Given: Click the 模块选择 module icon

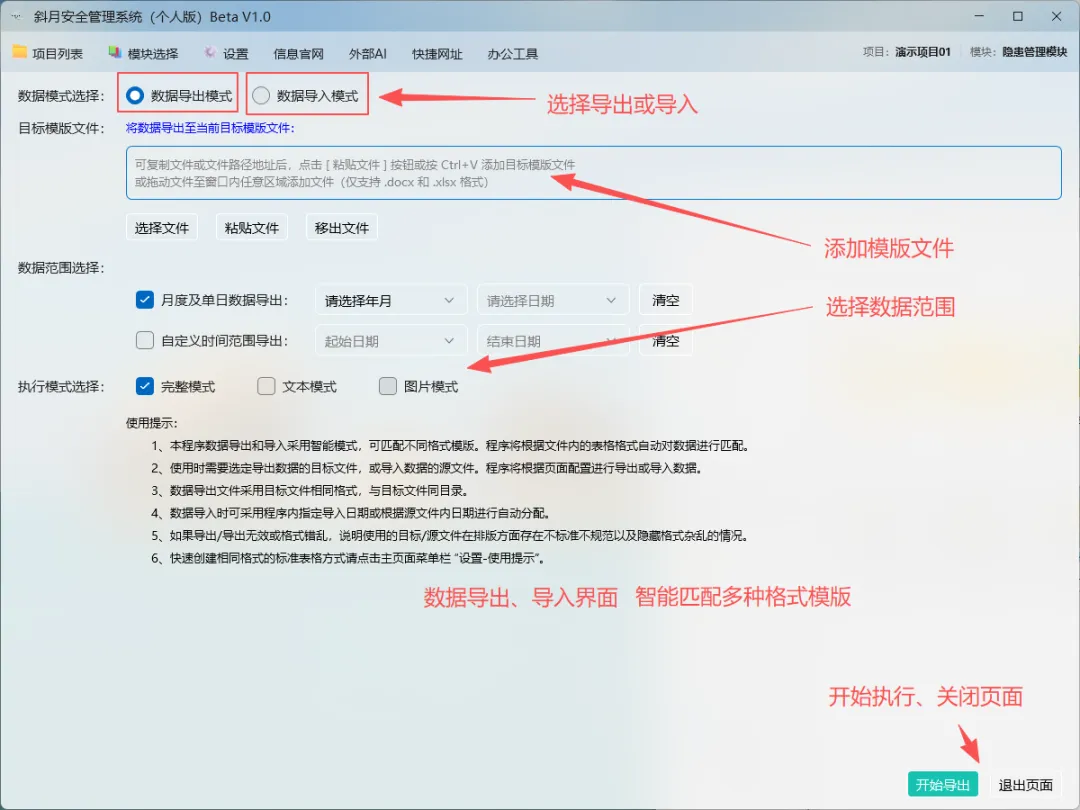Looking at the screenshot, I should coord(114,52).
